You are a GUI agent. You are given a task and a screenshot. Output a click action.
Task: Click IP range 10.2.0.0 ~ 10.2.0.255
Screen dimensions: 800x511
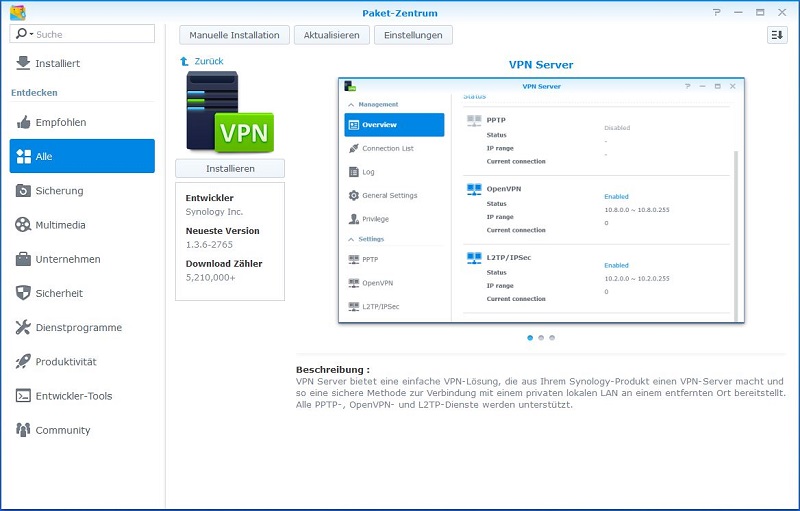pyautogui.click(x=637, y=279)
